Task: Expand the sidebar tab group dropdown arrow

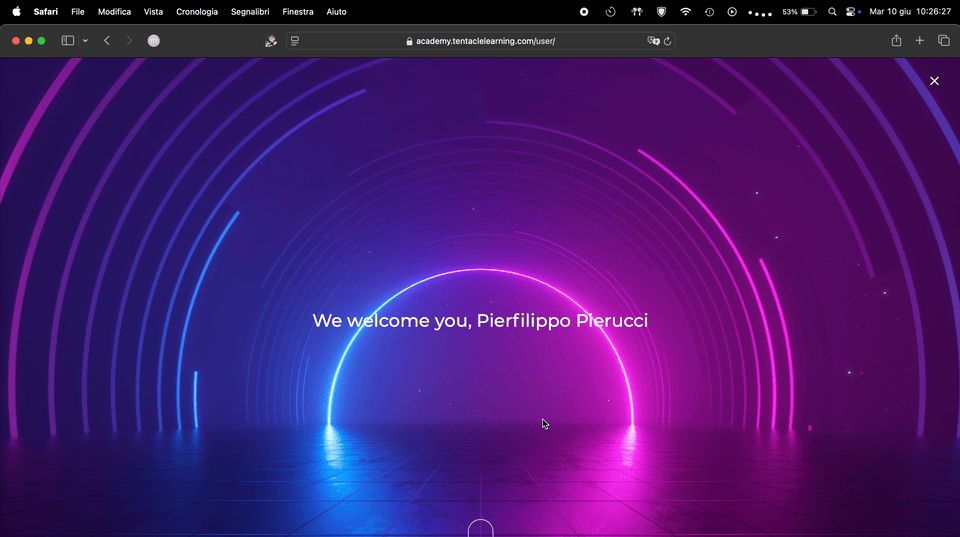Action: 85,41
